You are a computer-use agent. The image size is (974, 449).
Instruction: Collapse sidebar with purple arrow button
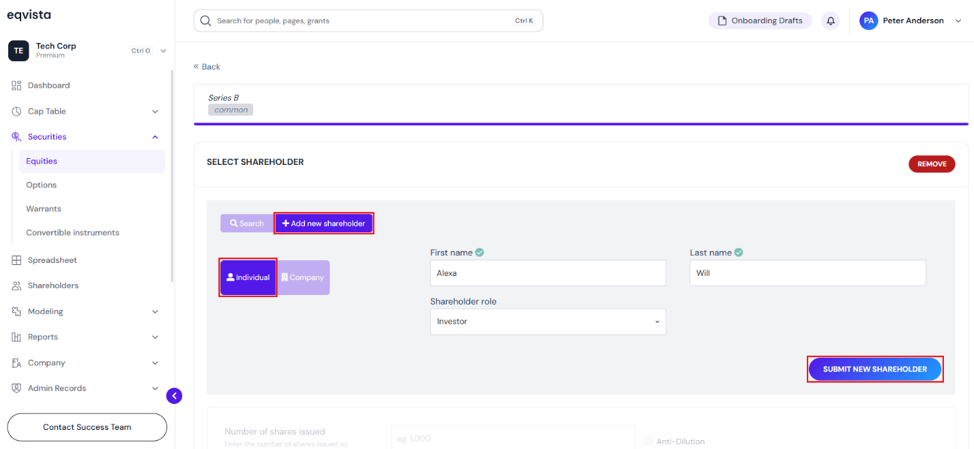(x=175, y=396)
